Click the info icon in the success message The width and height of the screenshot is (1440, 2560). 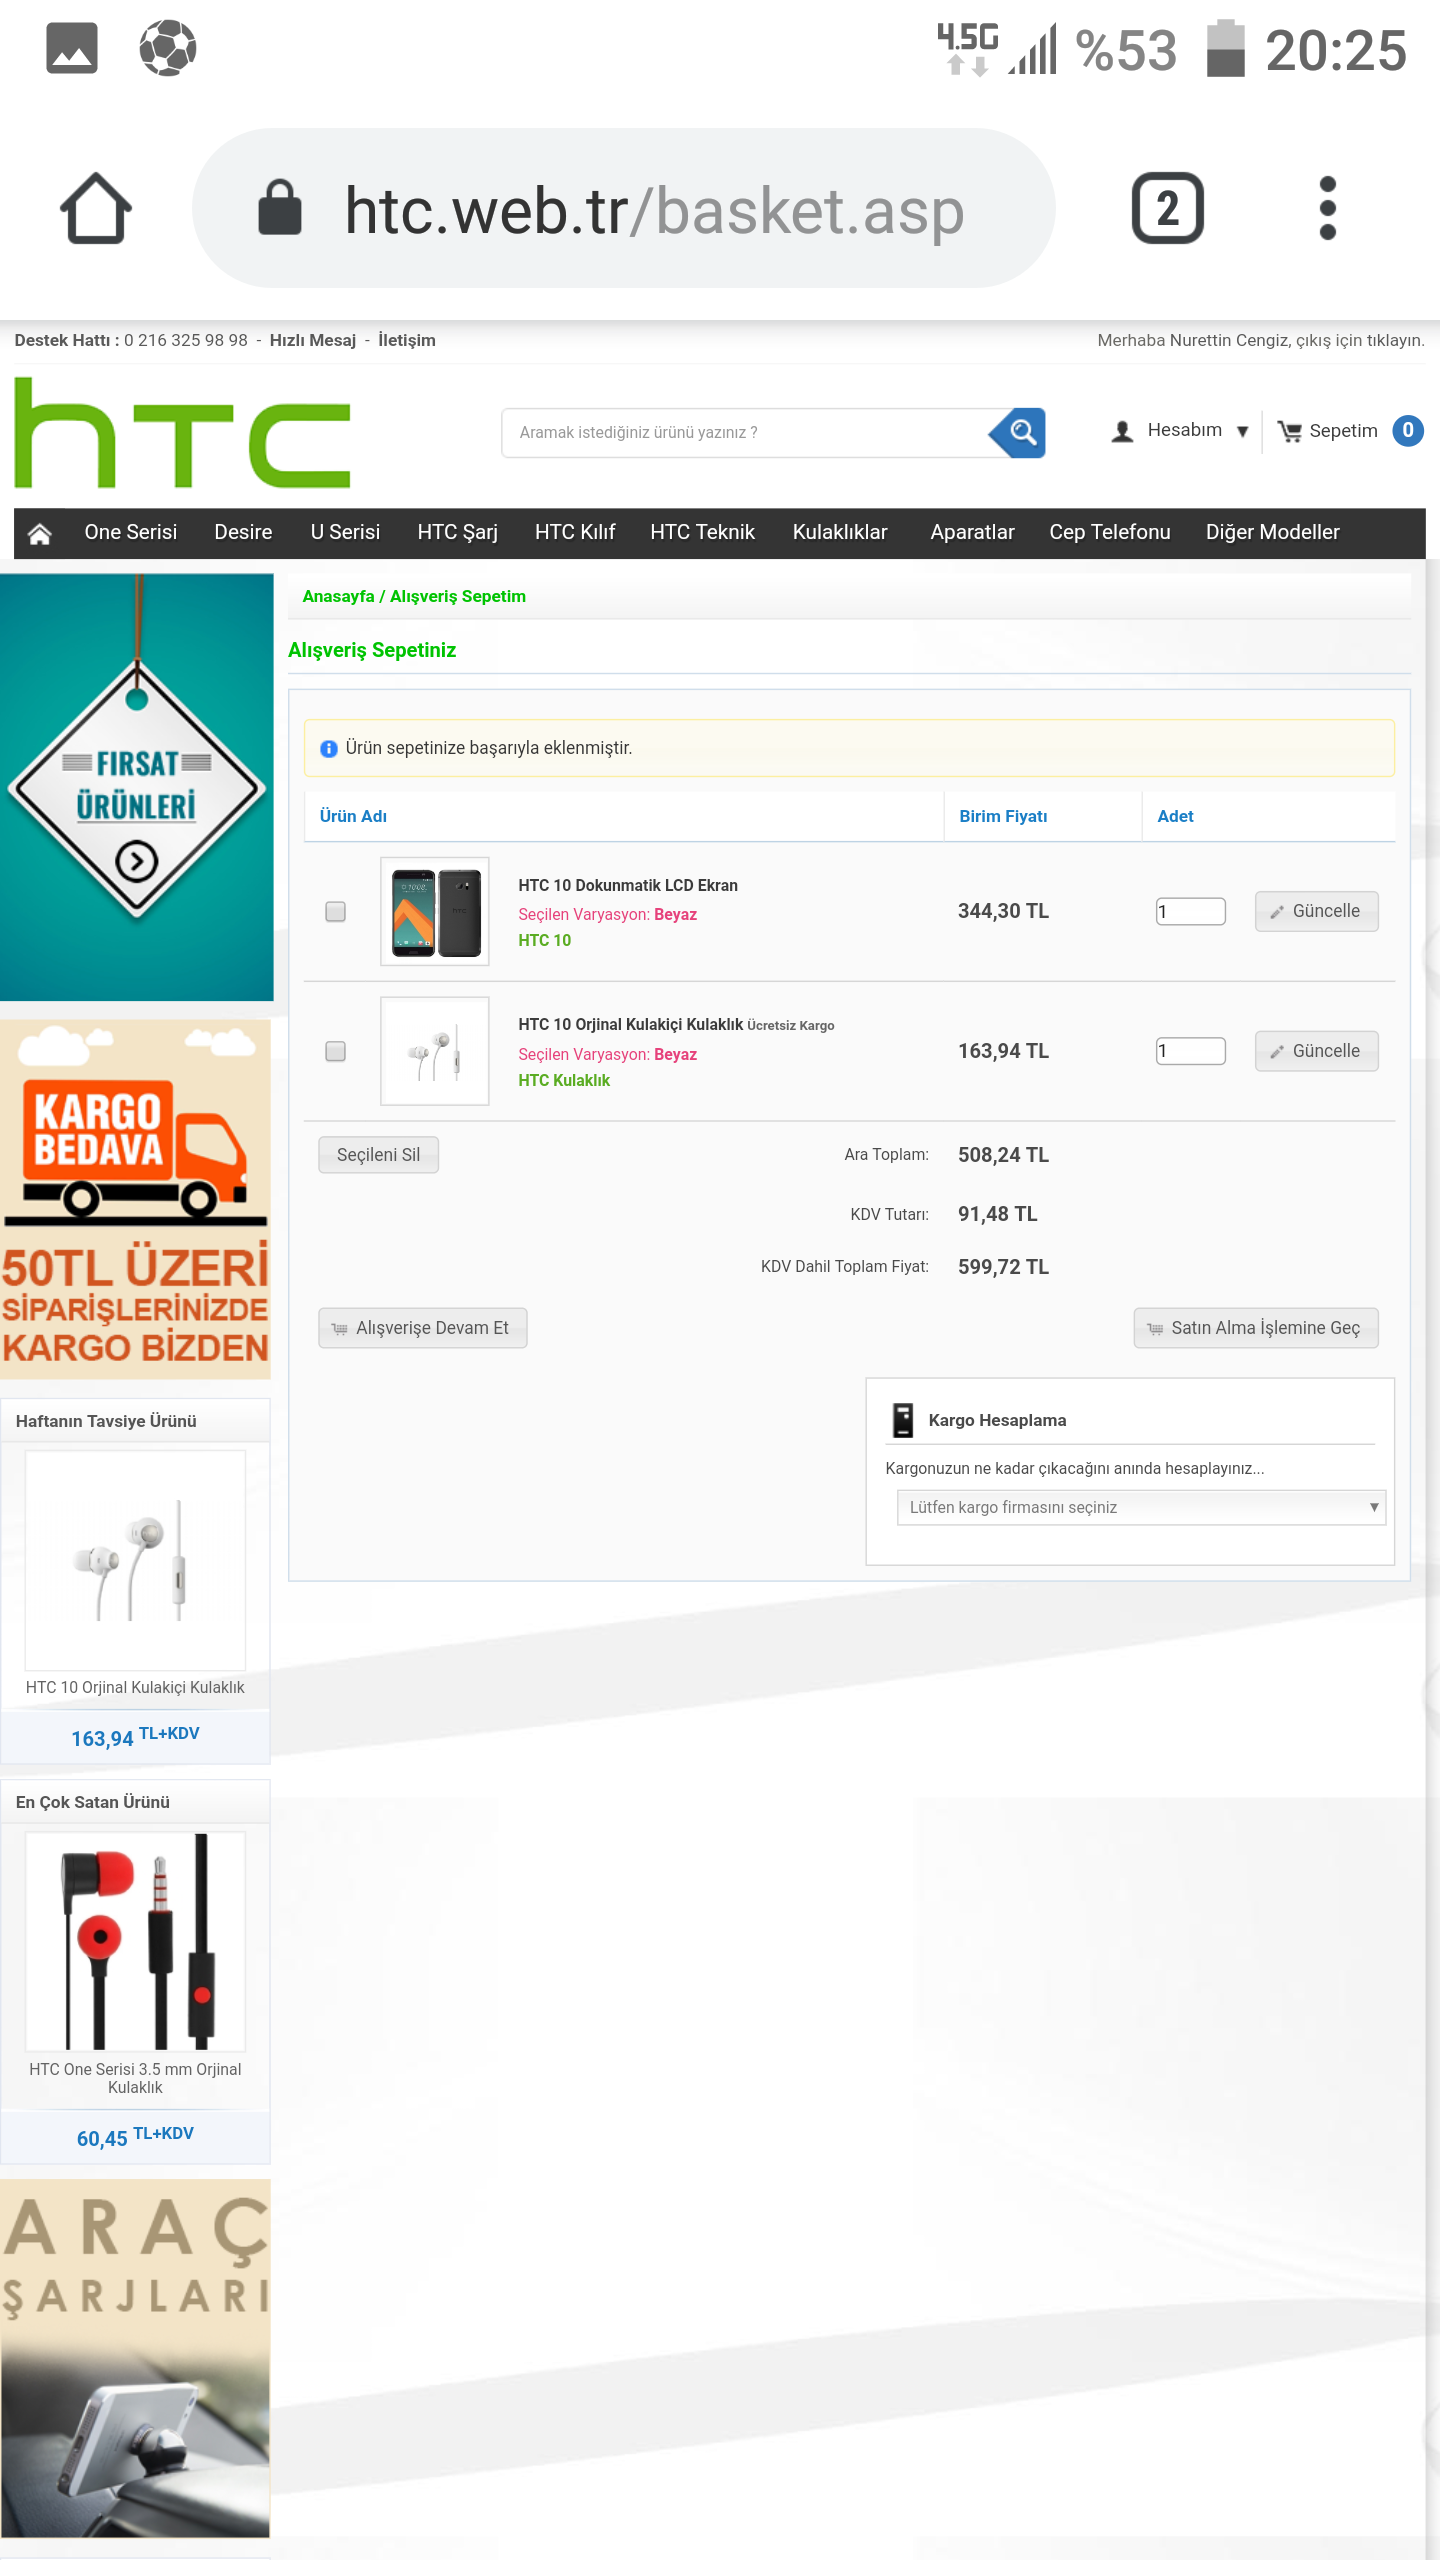tap(328, 748)
